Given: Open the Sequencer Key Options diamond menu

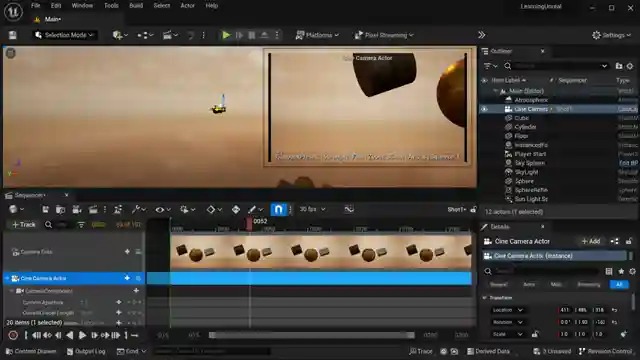Looking at the screenshot, I should click(214, 209).
